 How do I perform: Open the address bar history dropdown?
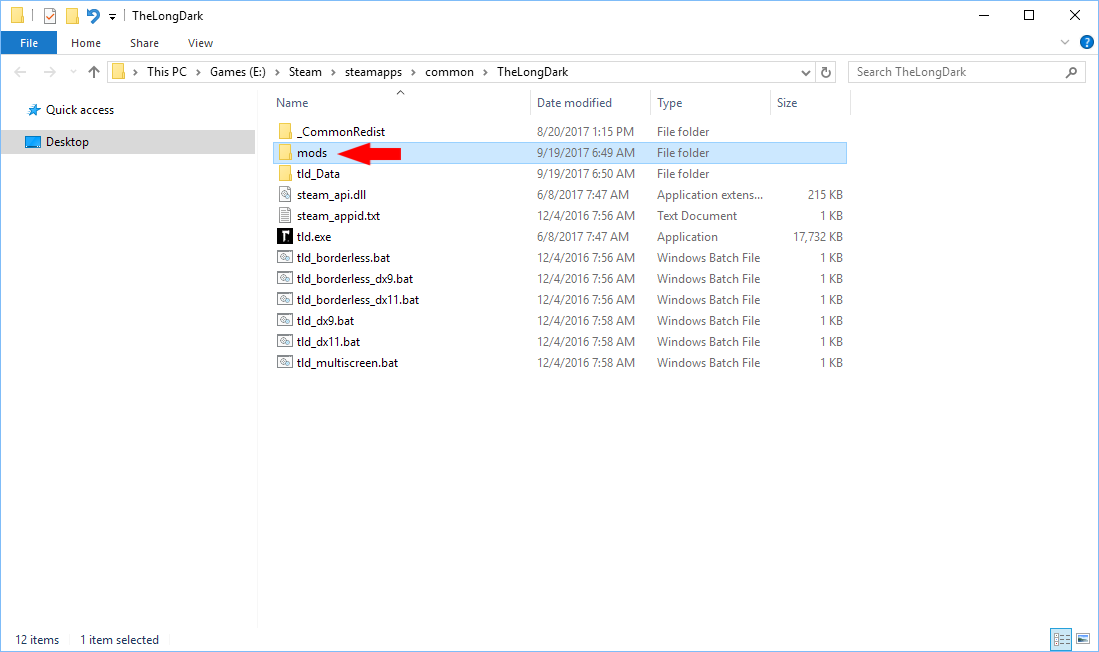tap(805, 72)
